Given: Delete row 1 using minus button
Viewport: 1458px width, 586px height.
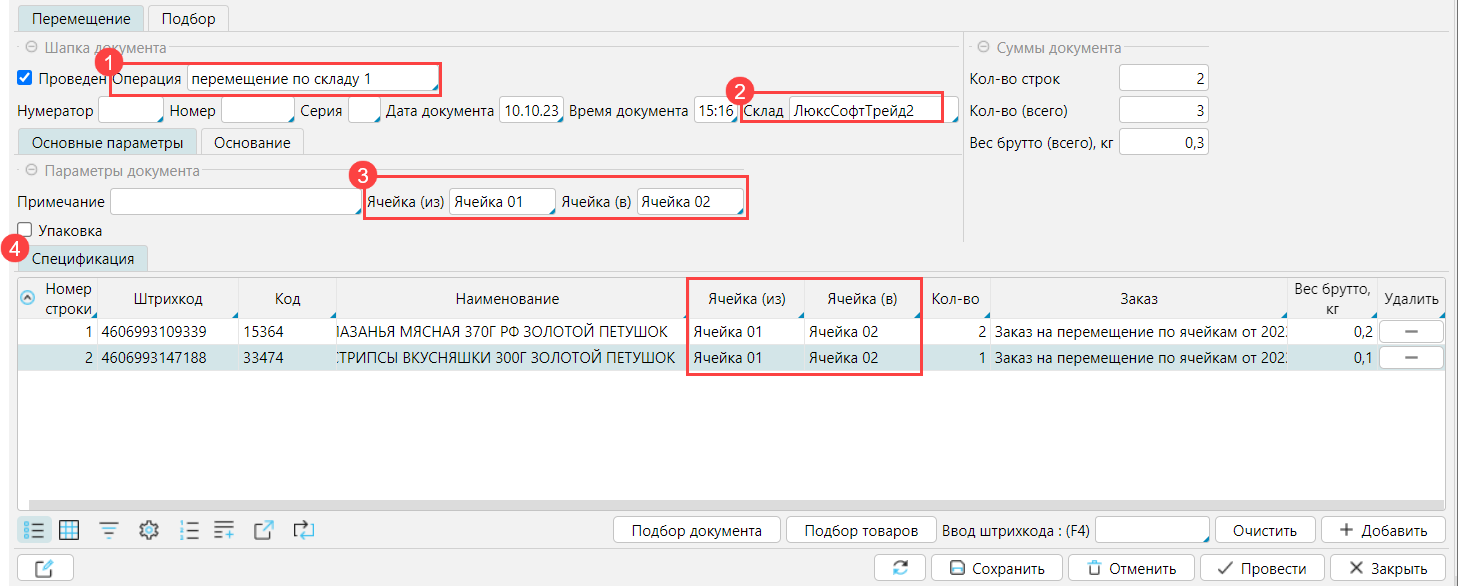Looking at the screenshot, I should [x=1411, y=332].
